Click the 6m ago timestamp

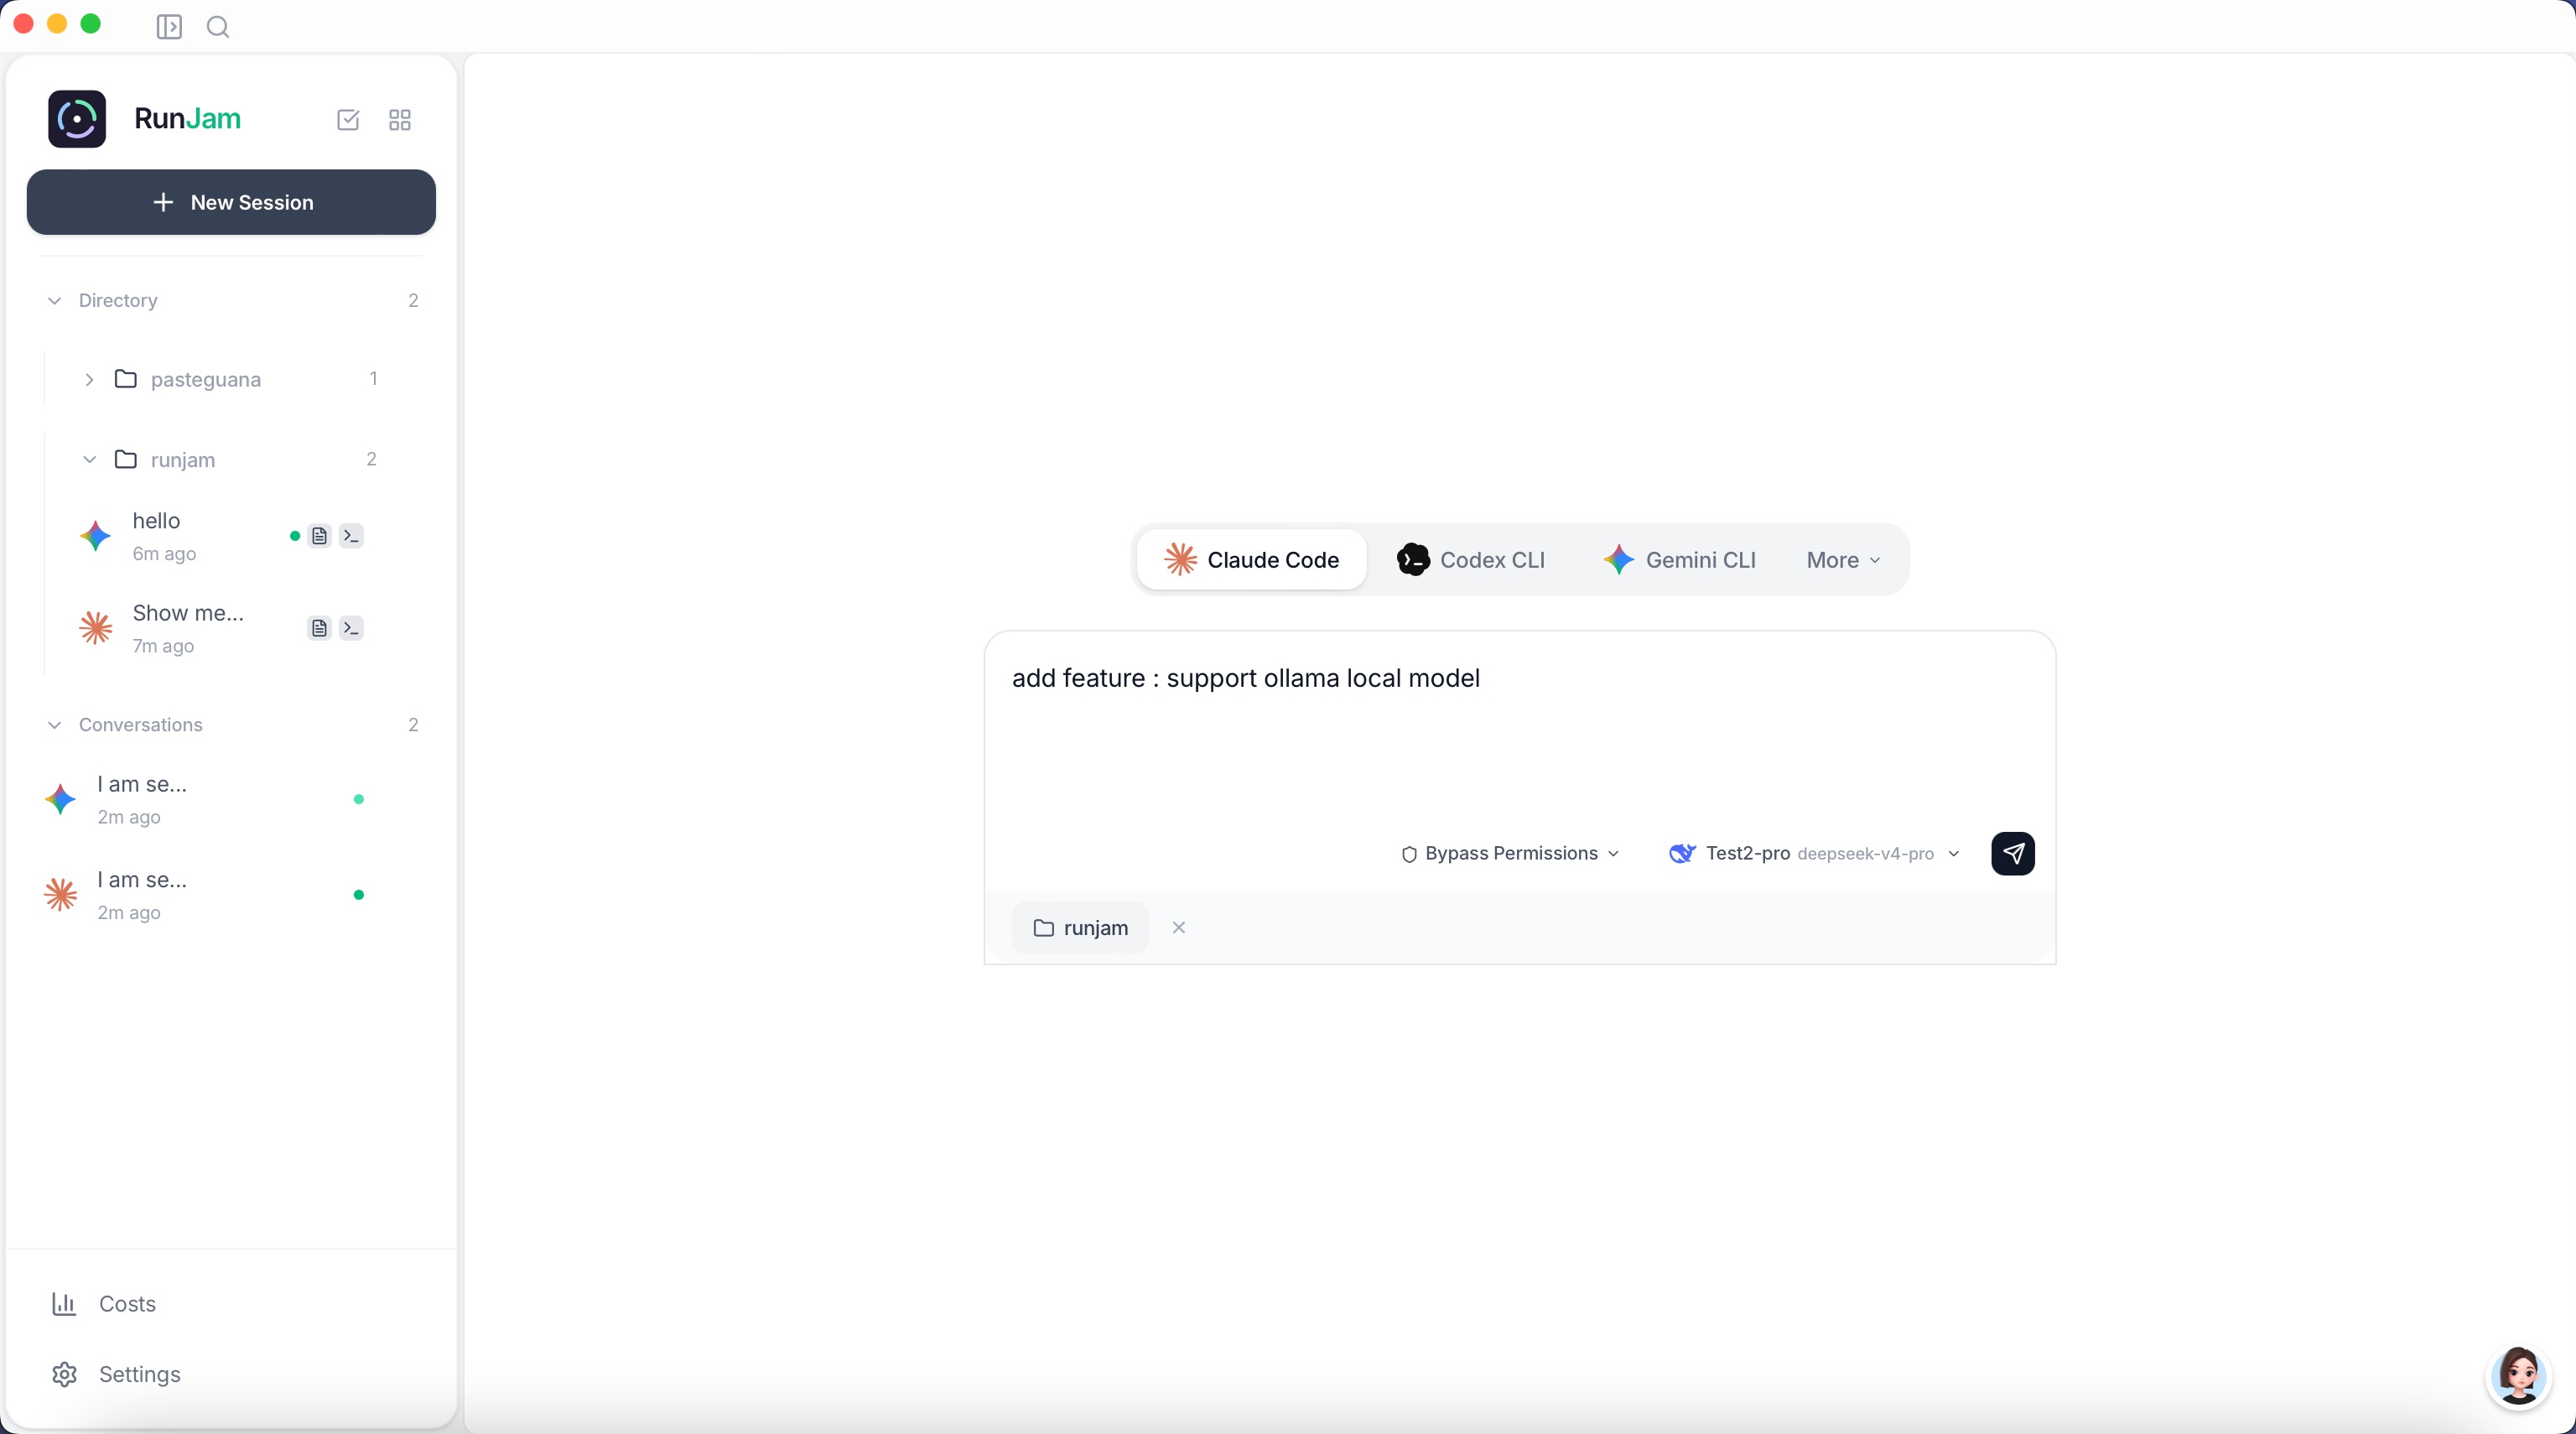(164, 554)
